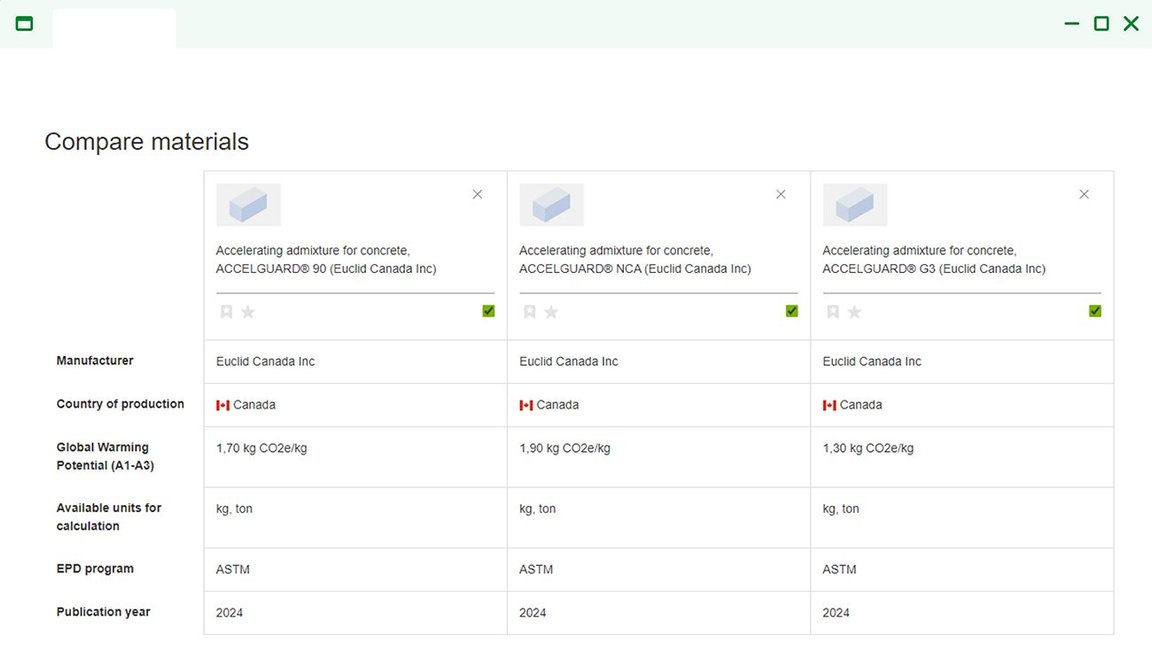This screenshot has height=668, width=1152.
Task: Click the Compare materials heading
Action: (x=147, y=141)
